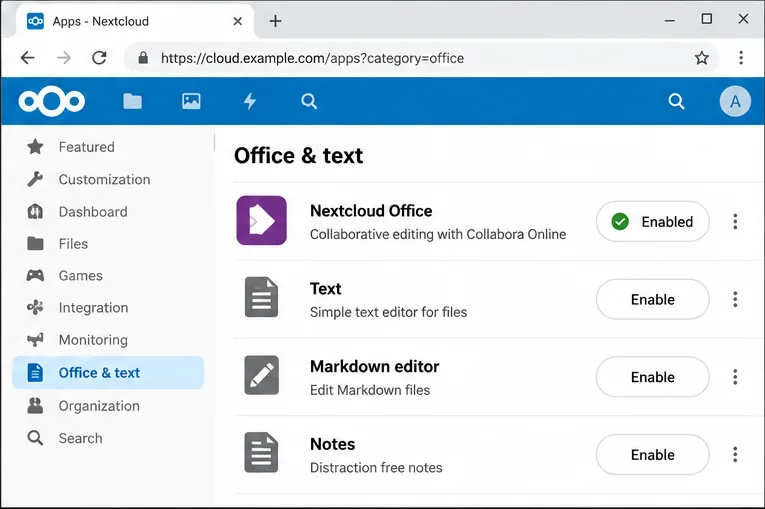
Task: Enable the Markdown editor app
Action: (652, 377)
